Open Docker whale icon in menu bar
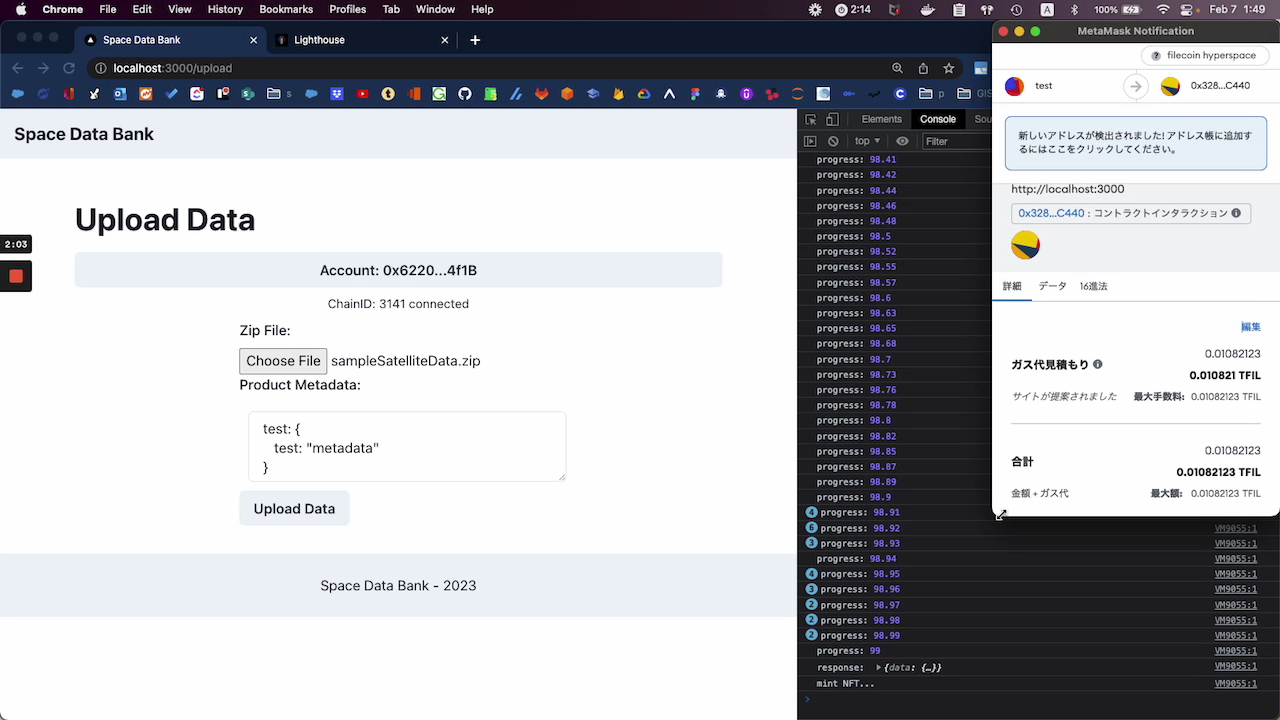The height and width of the screenshot is (720, 1280). [929, 9]
